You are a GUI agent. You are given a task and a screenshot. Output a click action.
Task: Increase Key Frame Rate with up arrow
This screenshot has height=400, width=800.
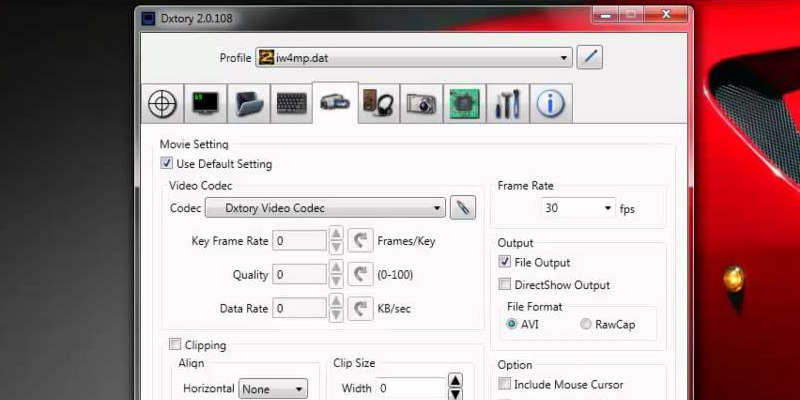(x=336, y=234)
